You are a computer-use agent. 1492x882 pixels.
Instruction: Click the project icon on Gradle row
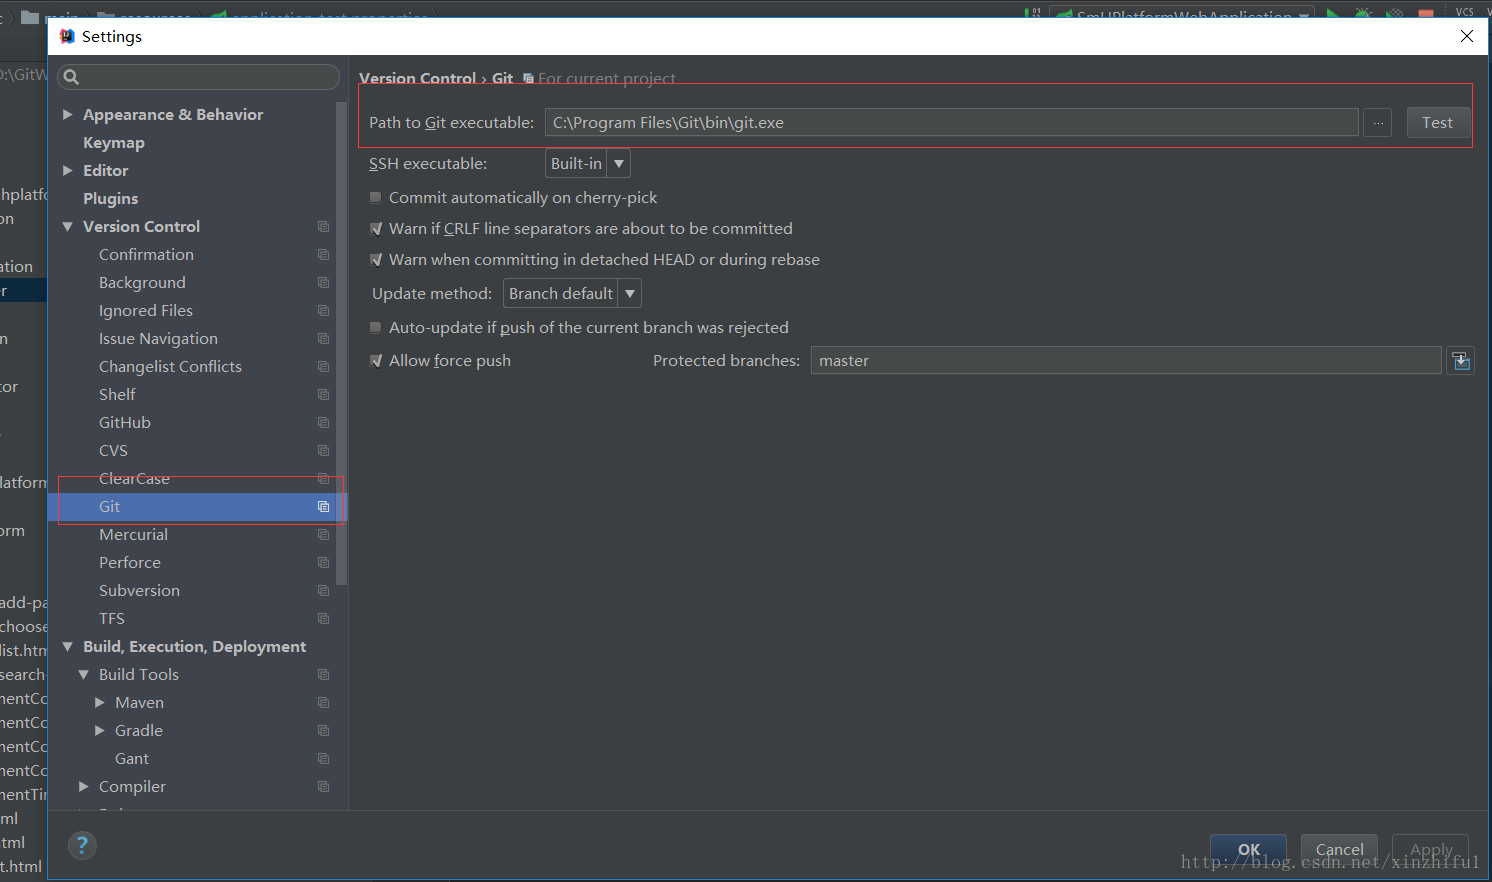pyautogui.click(x=323, y=731)
